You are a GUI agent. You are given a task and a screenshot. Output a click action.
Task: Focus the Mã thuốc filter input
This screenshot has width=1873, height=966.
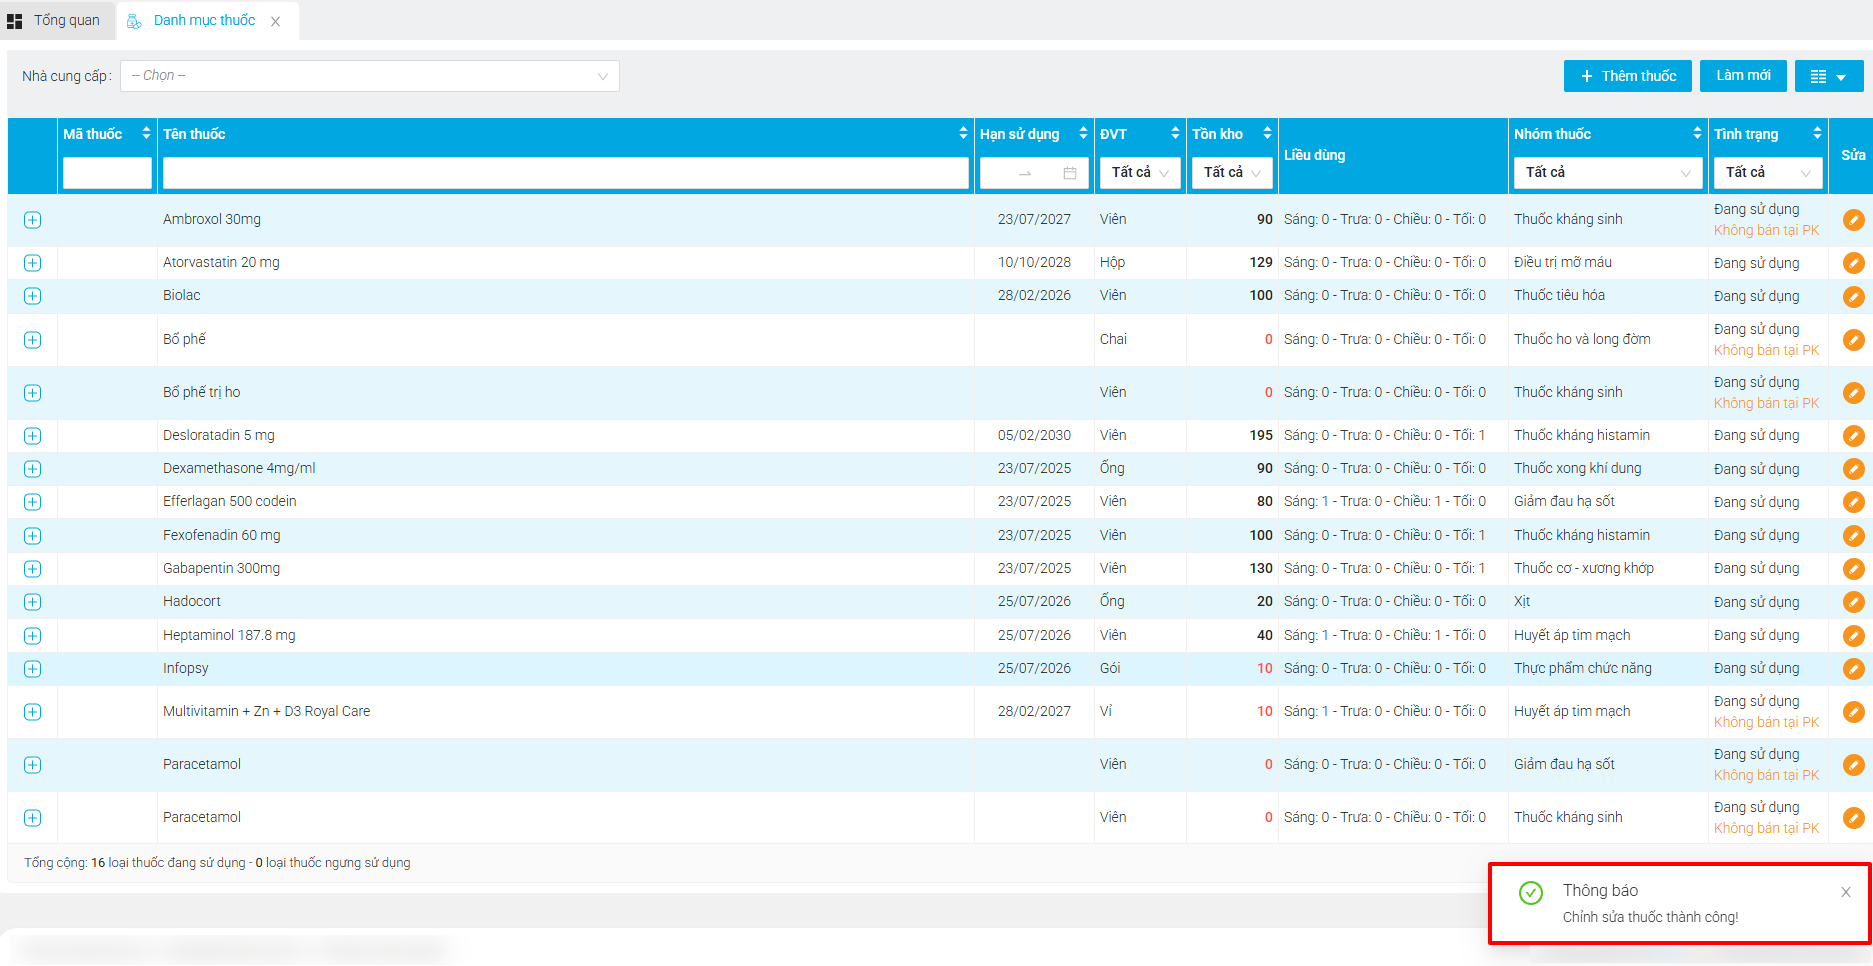point(107,173)
